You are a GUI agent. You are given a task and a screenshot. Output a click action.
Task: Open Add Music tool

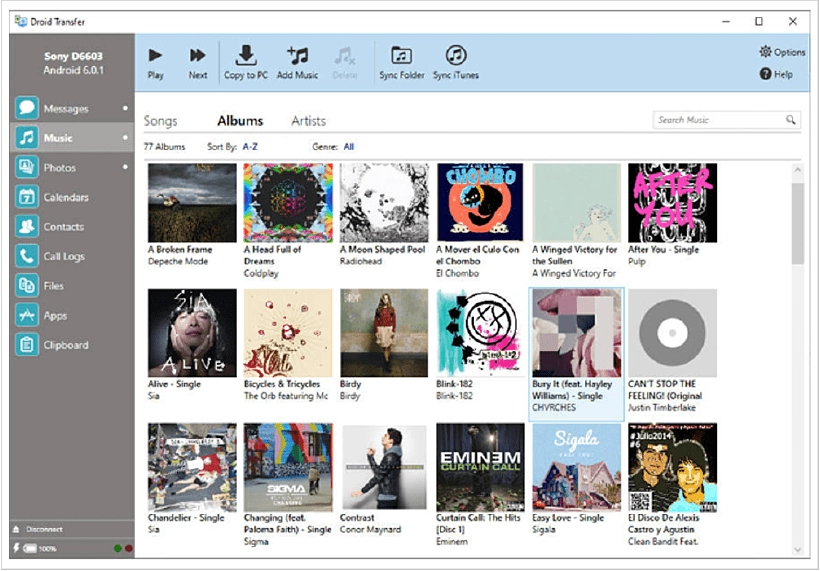tap(298, 63)
